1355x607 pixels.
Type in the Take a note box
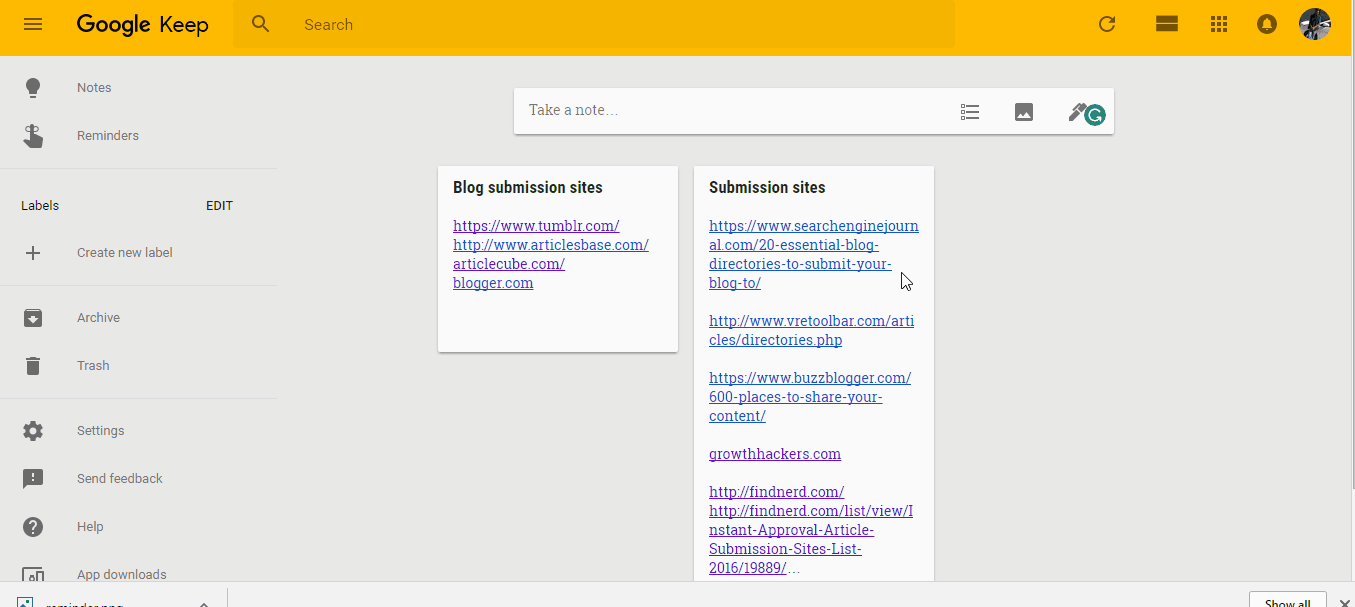[x=720, y=110]
